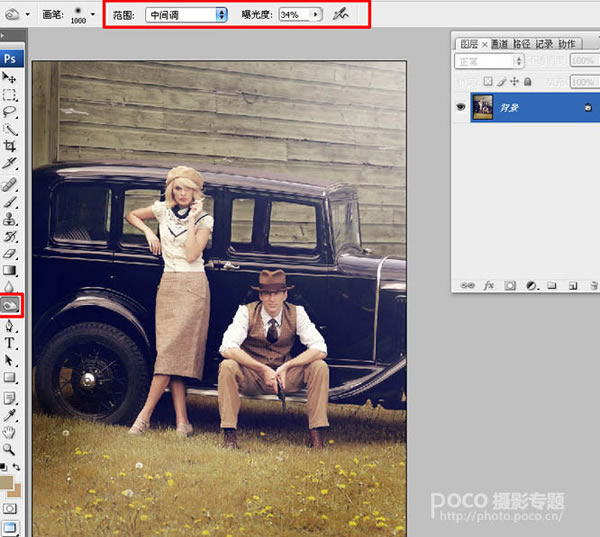Click the 背景 layer thumbnail
The width and height of the screenshot is (600, 537).
pyautogui.click(x=486, y=108)
